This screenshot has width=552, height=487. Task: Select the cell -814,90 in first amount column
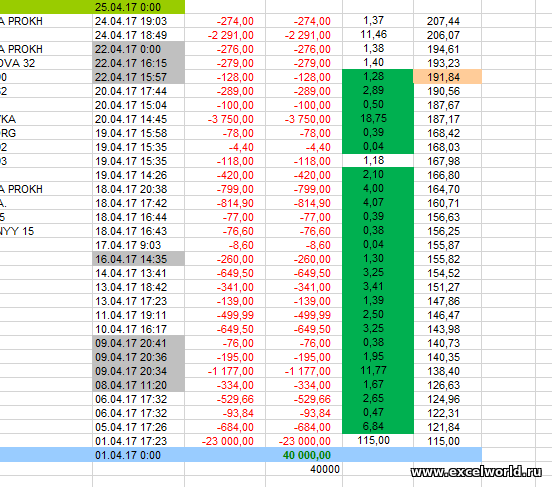pyautogui.click(x=225, y=203)
